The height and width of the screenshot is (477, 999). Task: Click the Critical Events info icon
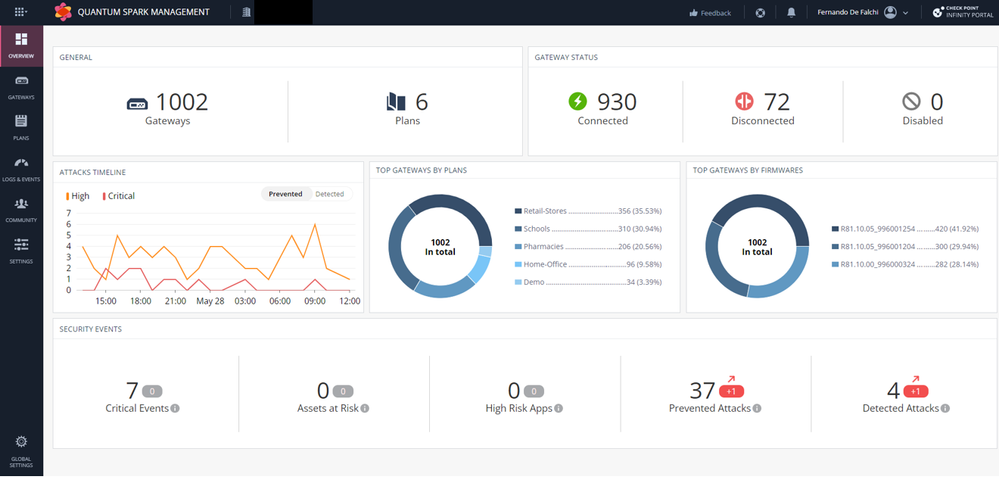coord(175,408)
